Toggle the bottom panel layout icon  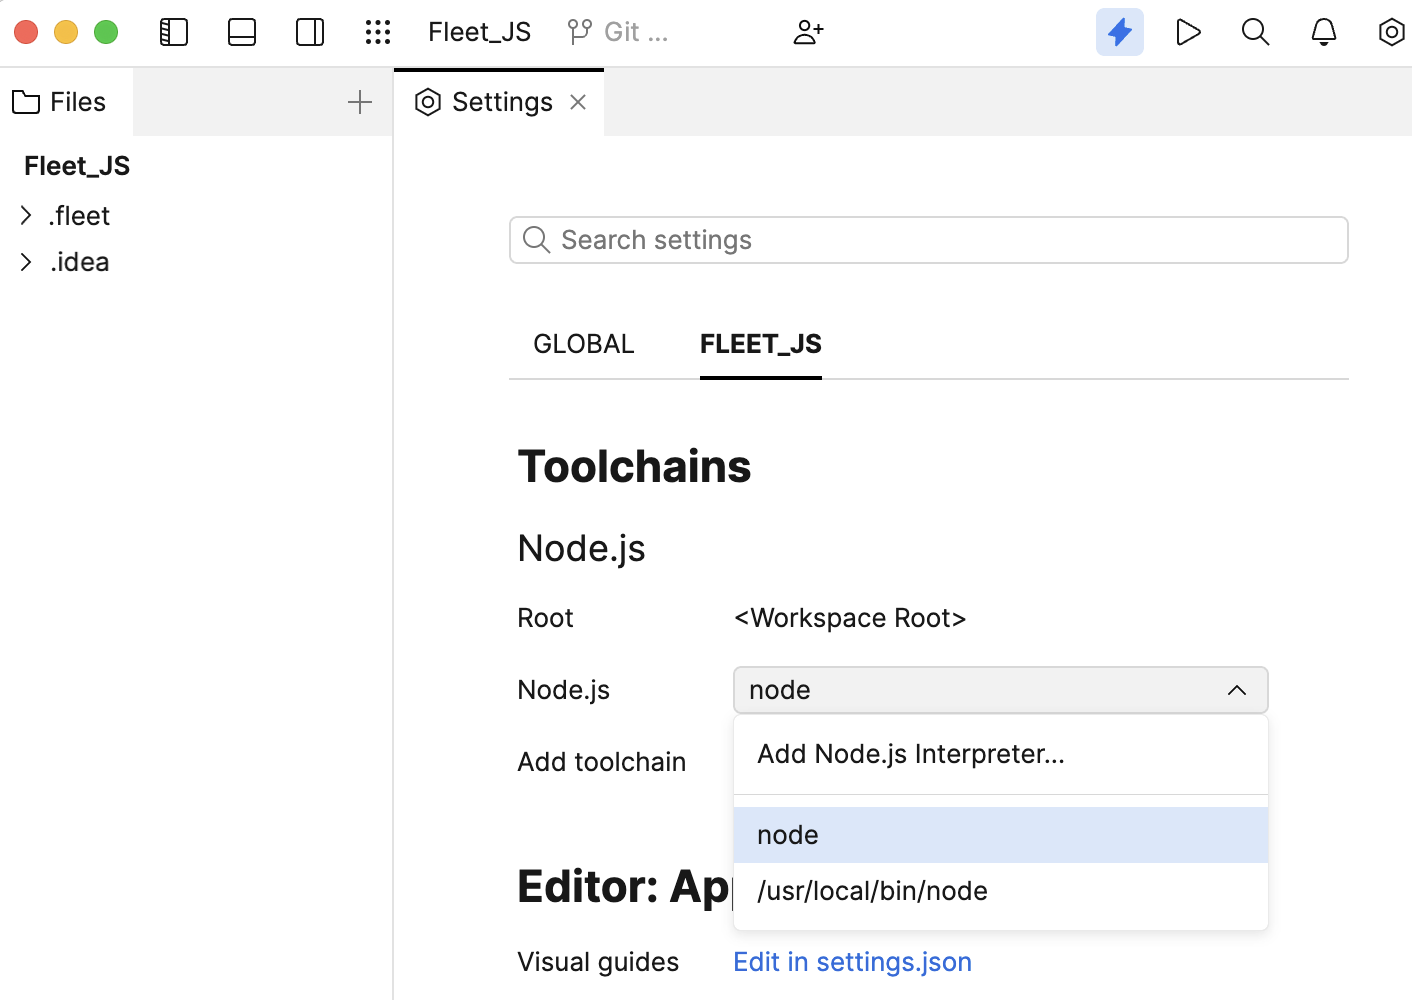tap(241, 31)
